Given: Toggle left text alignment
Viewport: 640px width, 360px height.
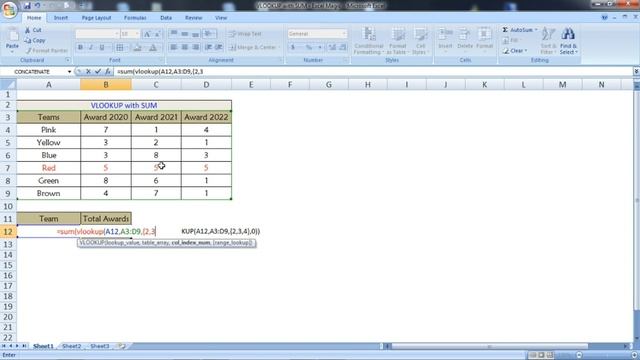Looking at the screenshot, I should pyautogui.click(x=173, y=47).
